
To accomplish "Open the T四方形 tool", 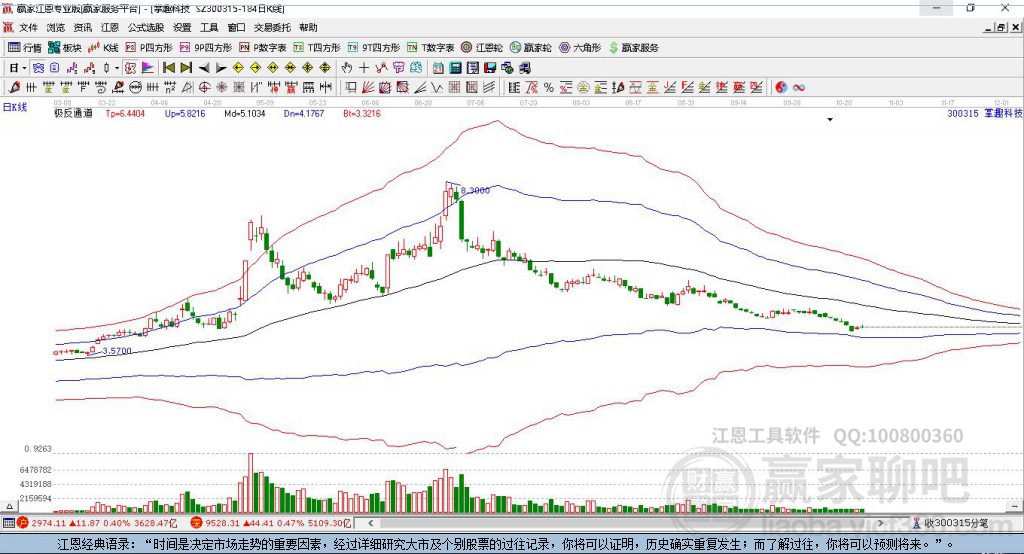I will tap(317, 48).
